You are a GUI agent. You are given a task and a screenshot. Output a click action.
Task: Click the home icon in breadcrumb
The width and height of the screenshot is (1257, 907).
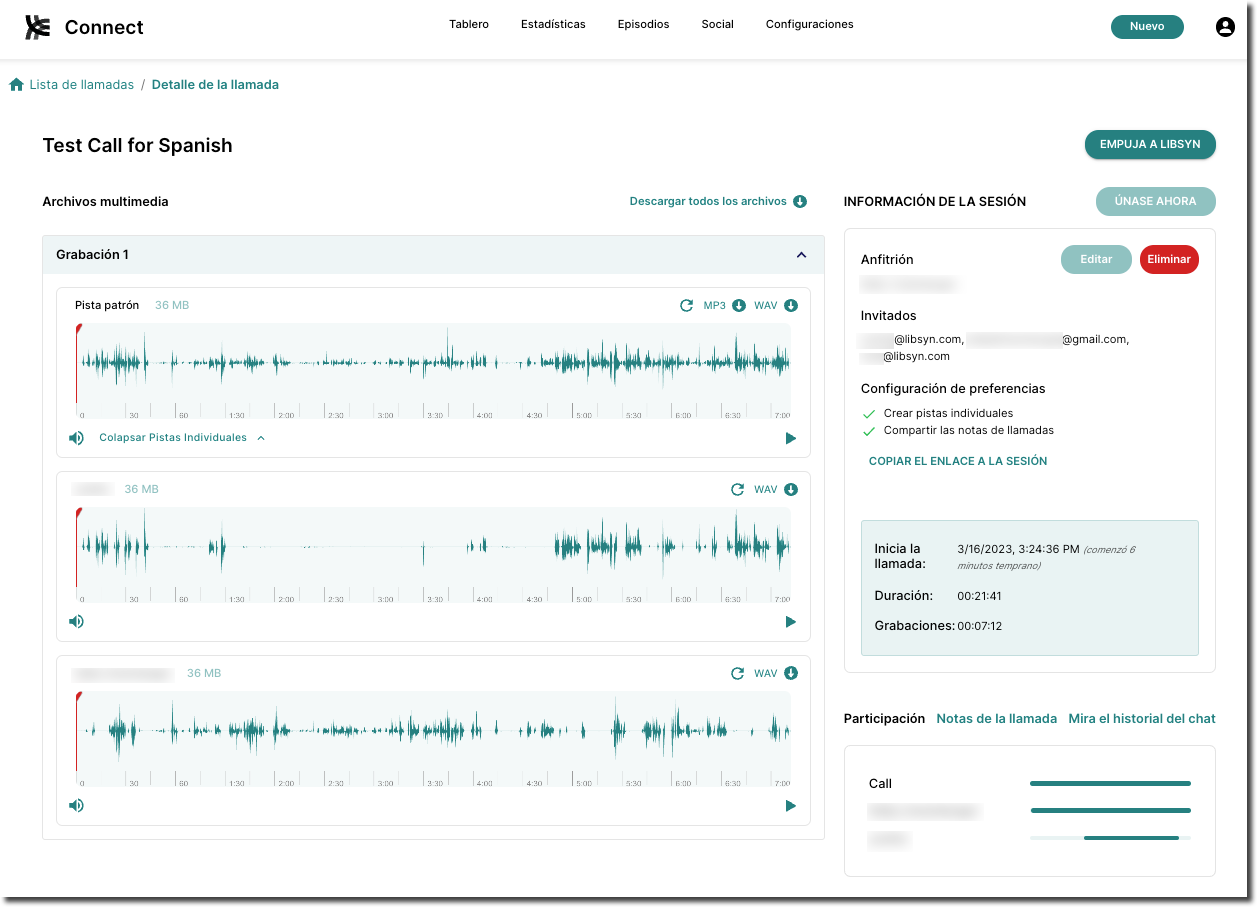(x=16, y=85)
